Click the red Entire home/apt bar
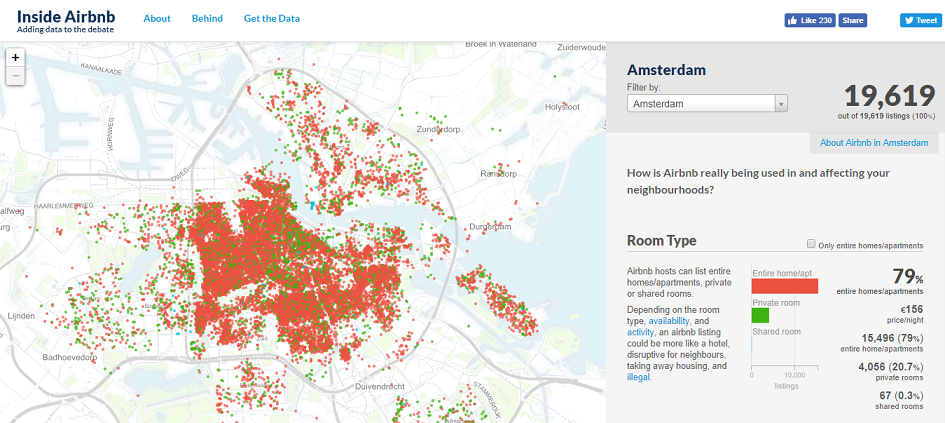Screen dimensions: 945x423 (784, 286)
